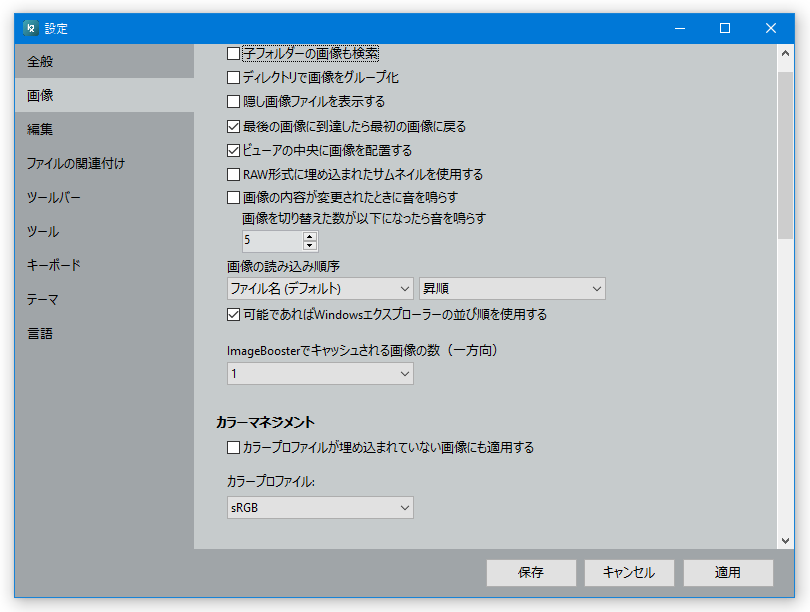810x612 pixels.
Task: Select the ツール settings tab
Action: [104, 231]
